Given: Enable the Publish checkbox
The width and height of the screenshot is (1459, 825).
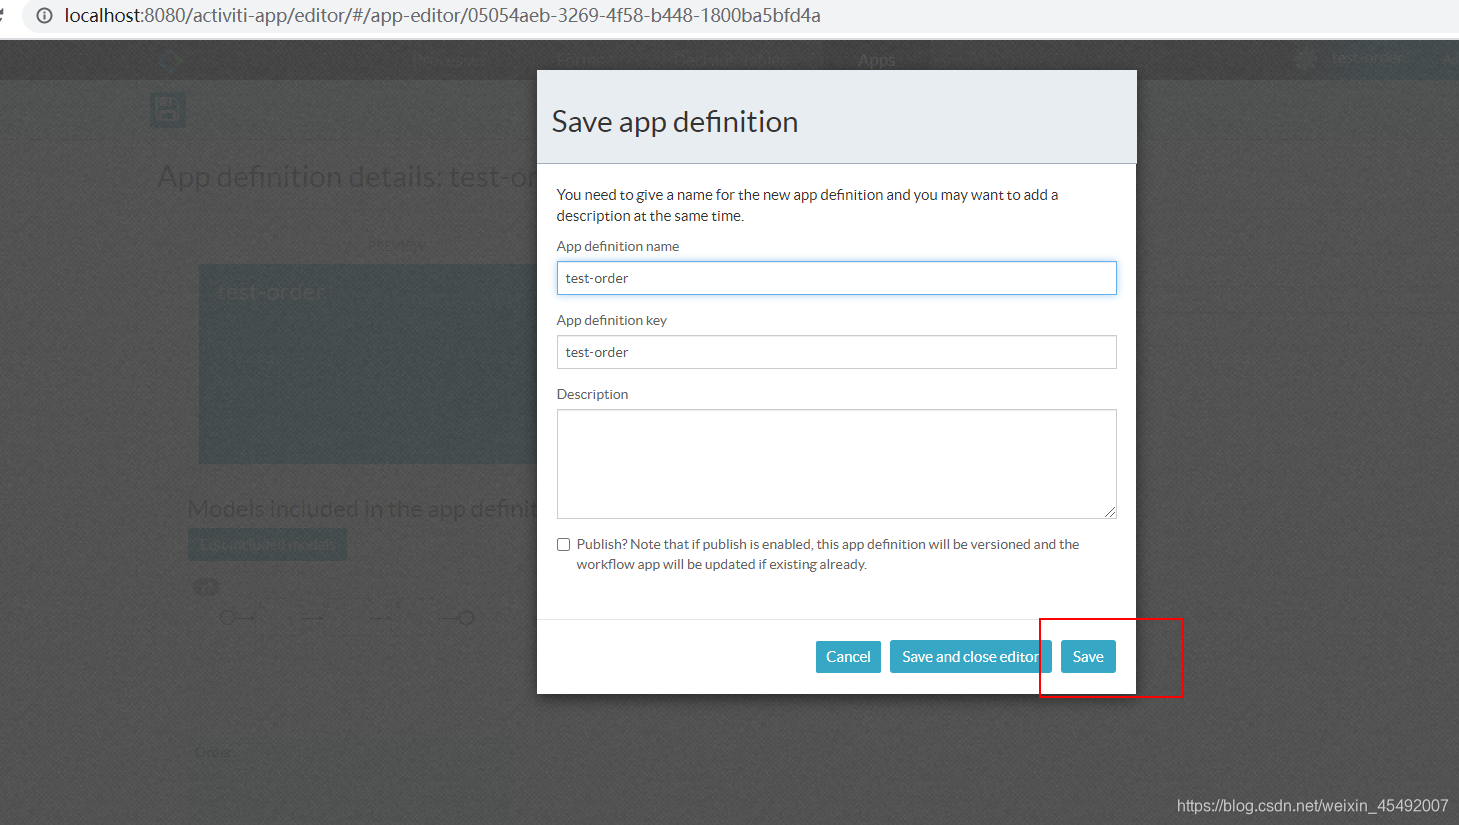Looking at the screenshot, I should [564, 545].
